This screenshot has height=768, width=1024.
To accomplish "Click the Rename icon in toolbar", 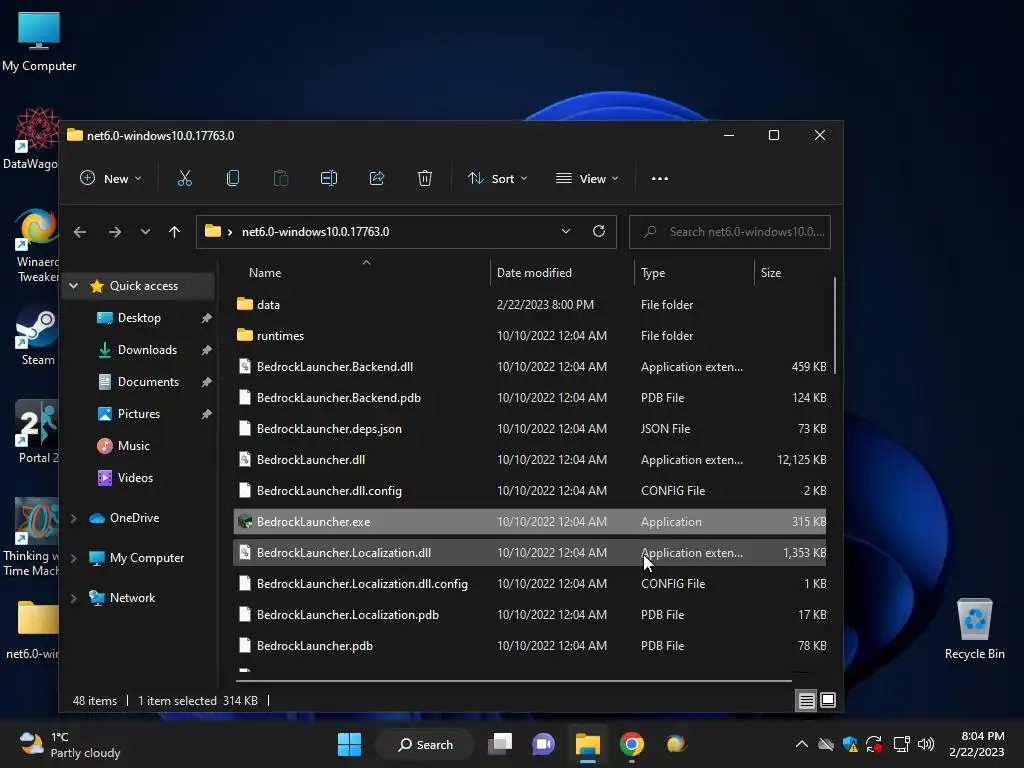I will coord(328,178).
